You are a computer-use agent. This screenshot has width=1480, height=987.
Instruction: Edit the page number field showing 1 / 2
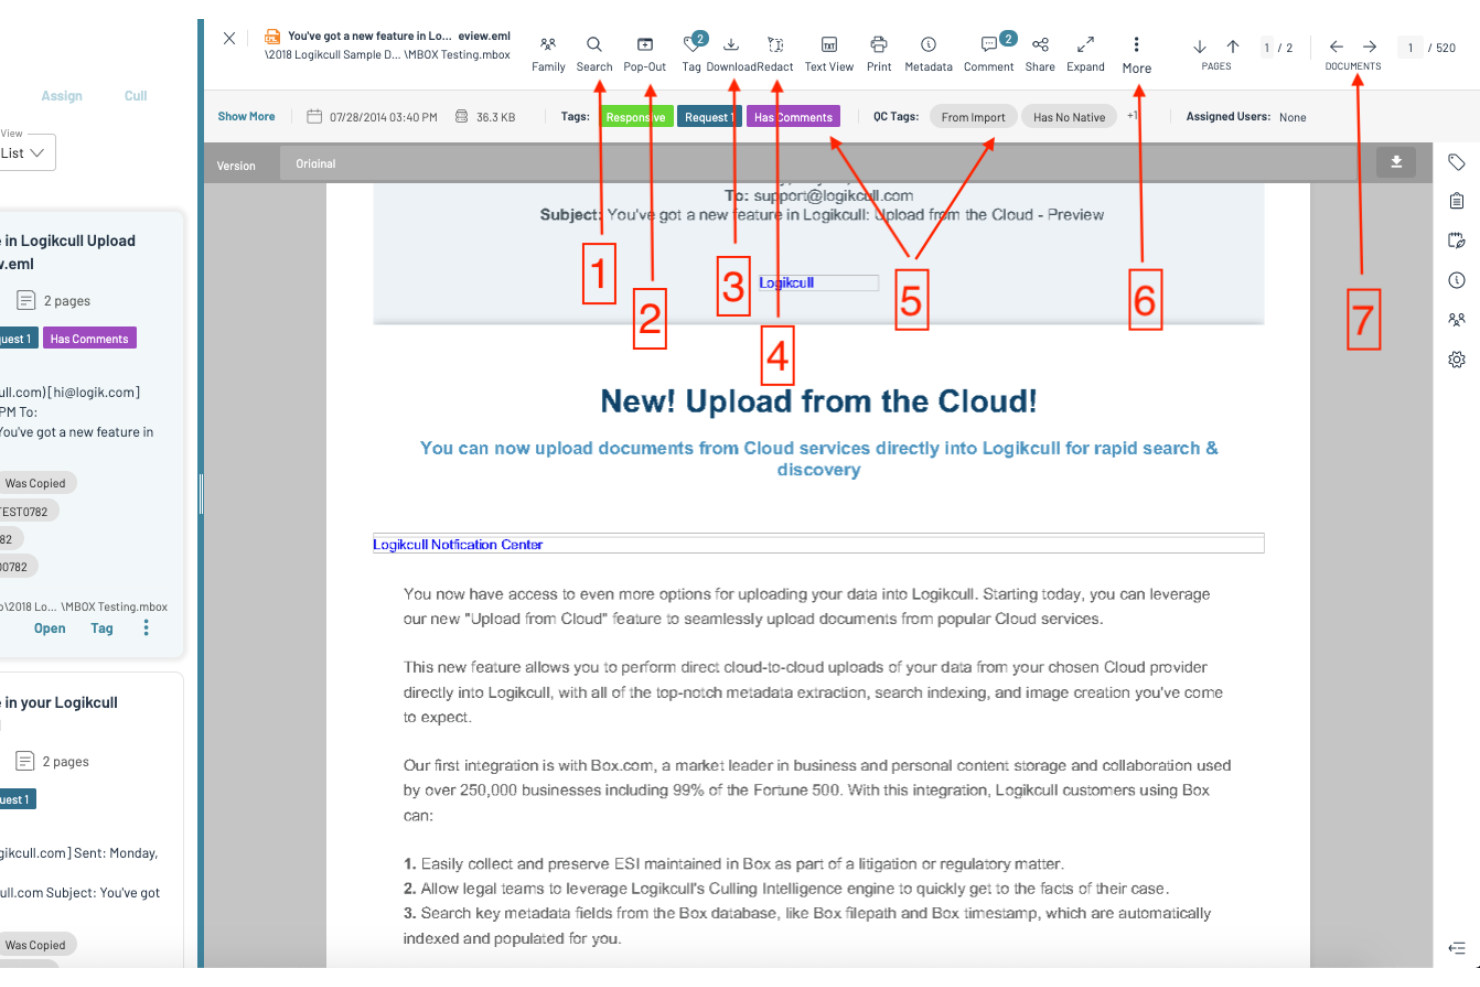point(1268,47)
